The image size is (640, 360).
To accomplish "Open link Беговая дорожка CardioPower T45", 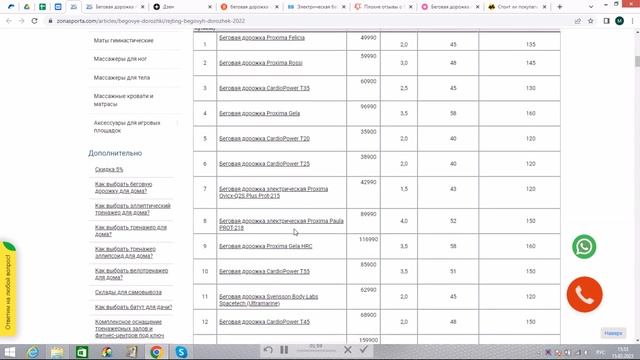I will [264, 322].
